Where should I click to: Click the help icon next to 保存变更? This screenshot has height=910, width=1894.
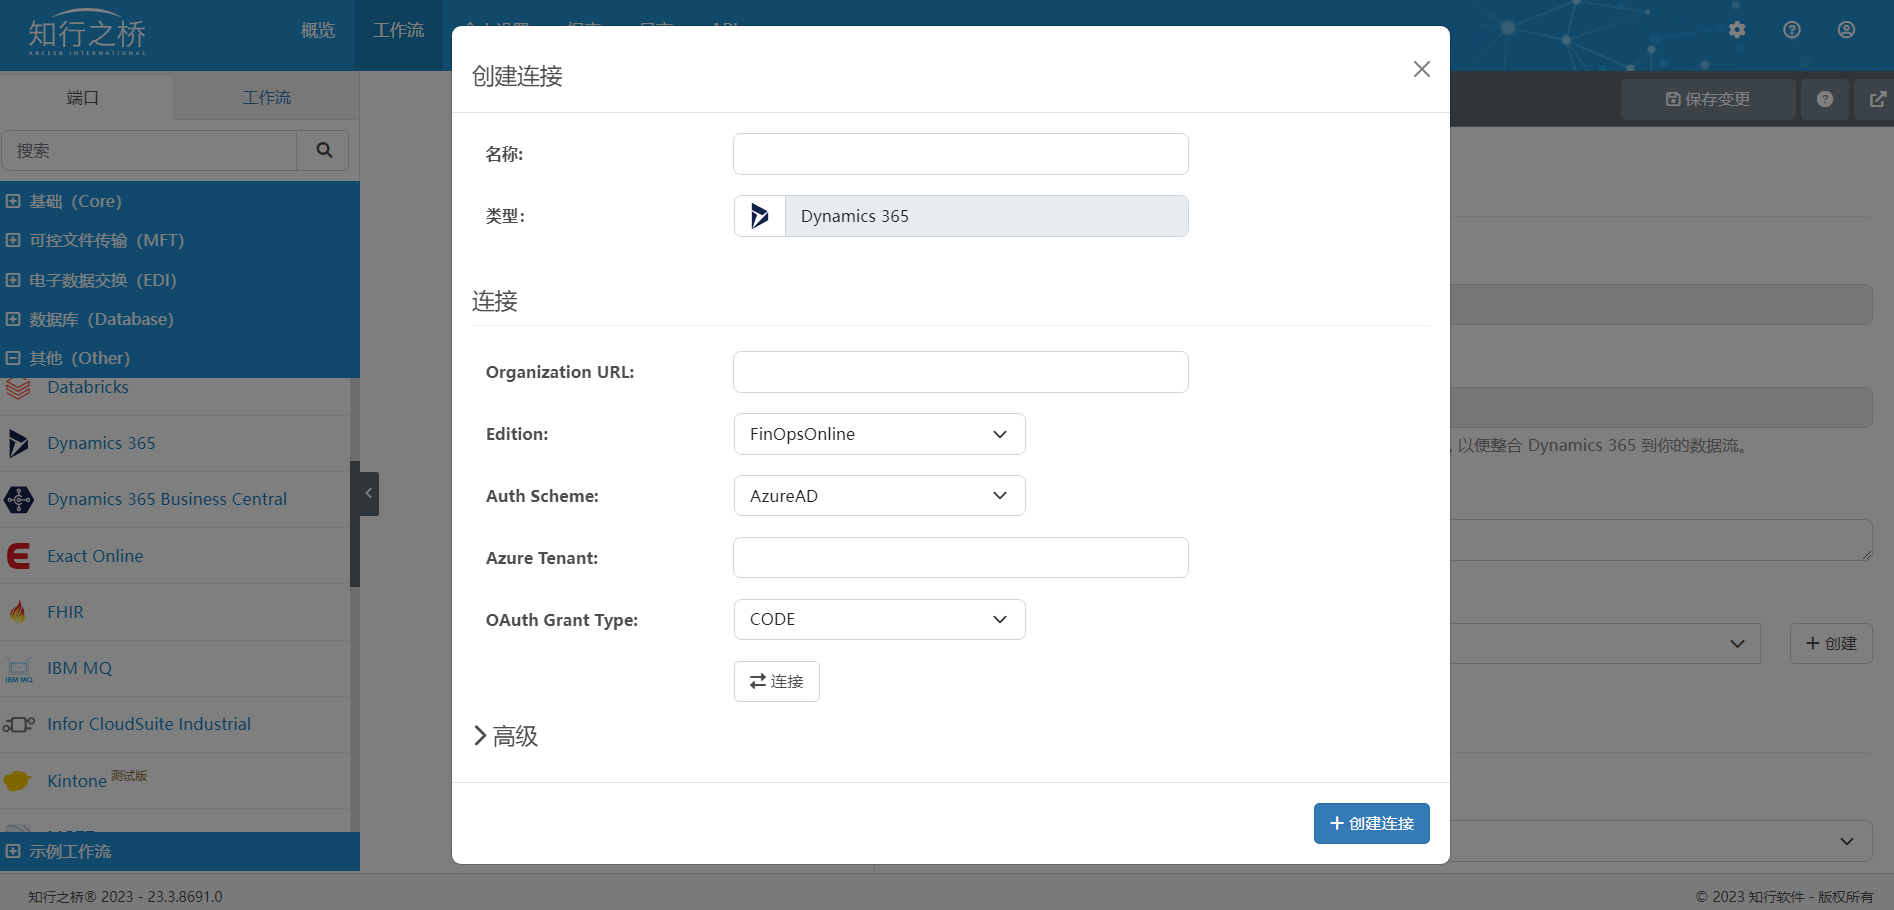(x=1825, y=99)
